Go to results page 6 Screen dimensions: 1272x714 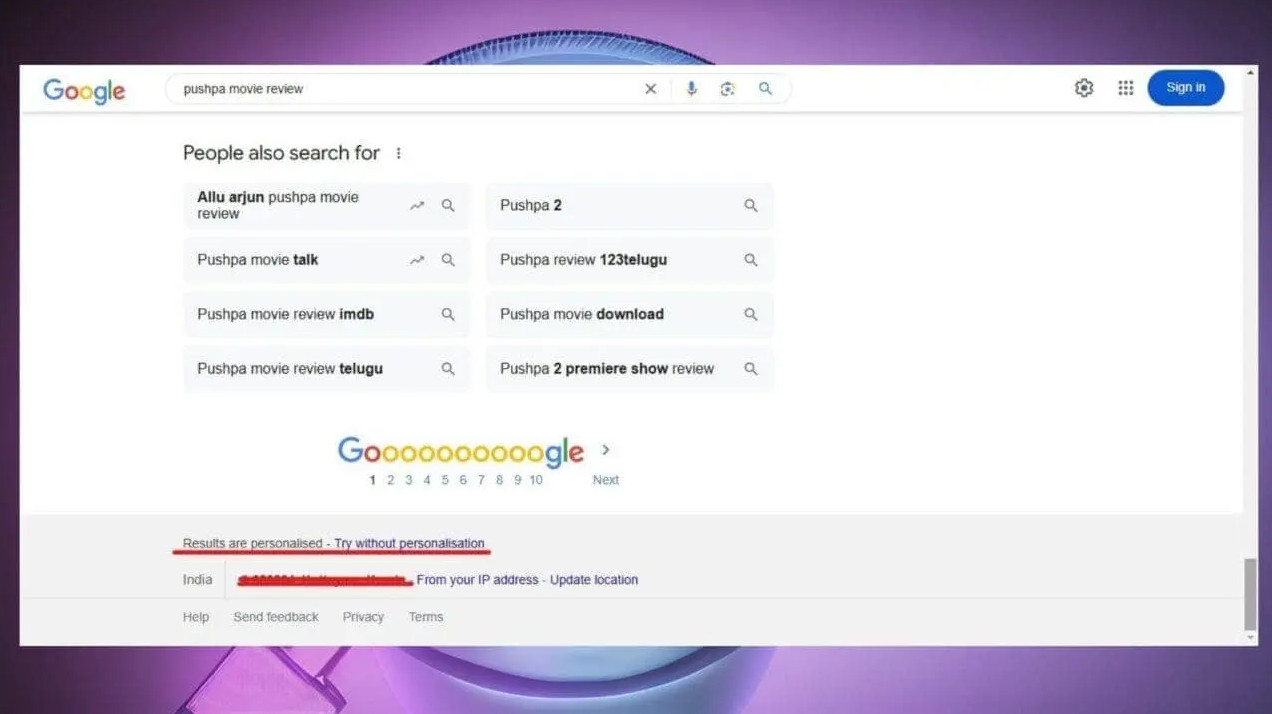(463, 480)
